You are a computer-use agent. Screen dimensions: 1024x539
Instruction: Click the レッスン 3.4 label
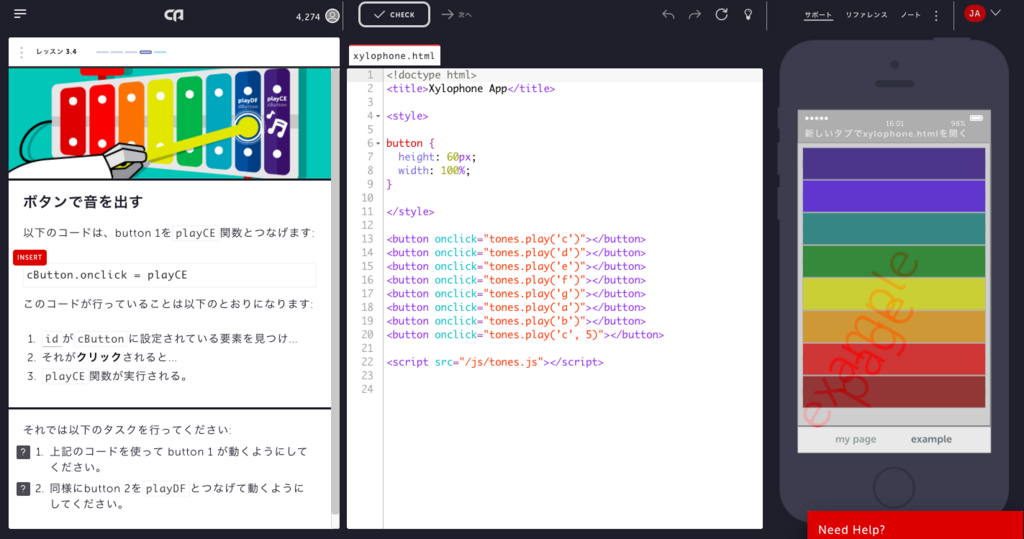[x=56, y=52]
